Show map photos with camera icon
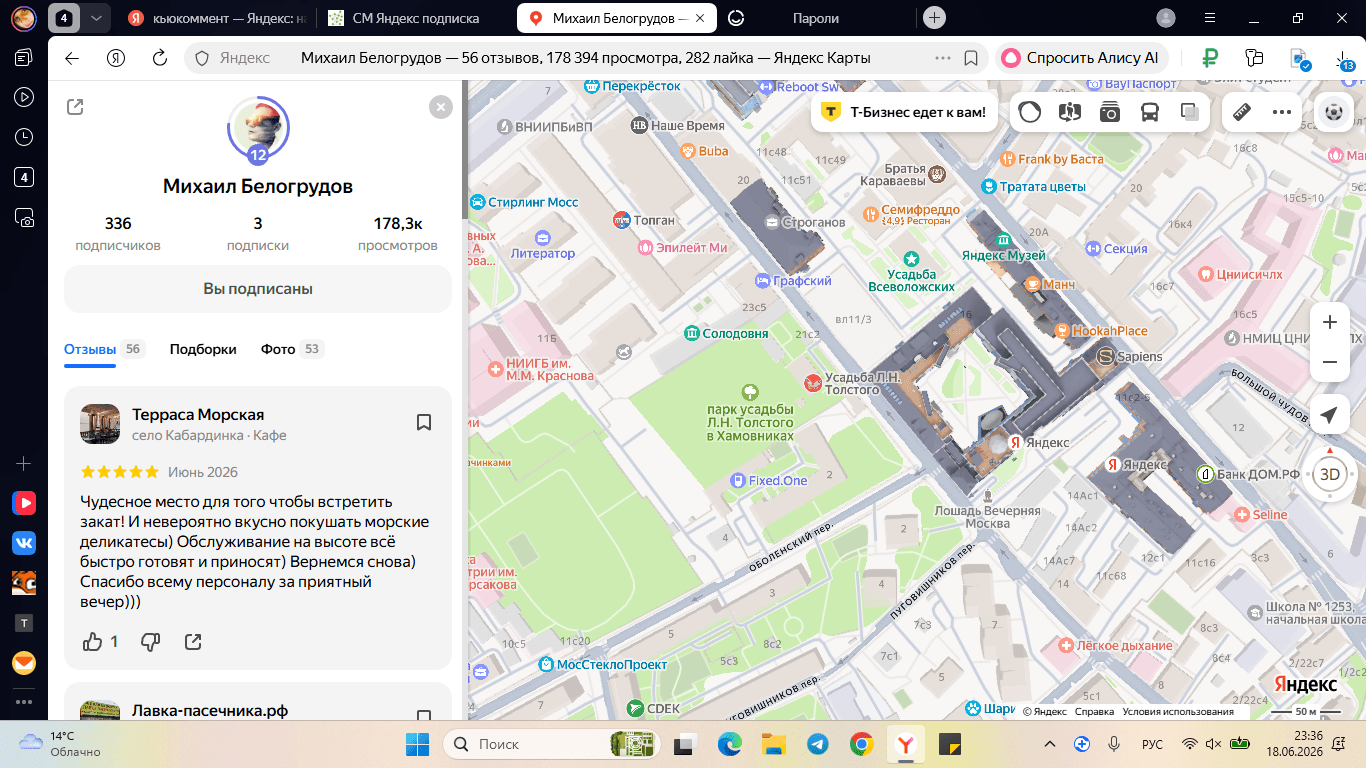The height and width of the screenshot is (768, 1366). click(1110, 112)
